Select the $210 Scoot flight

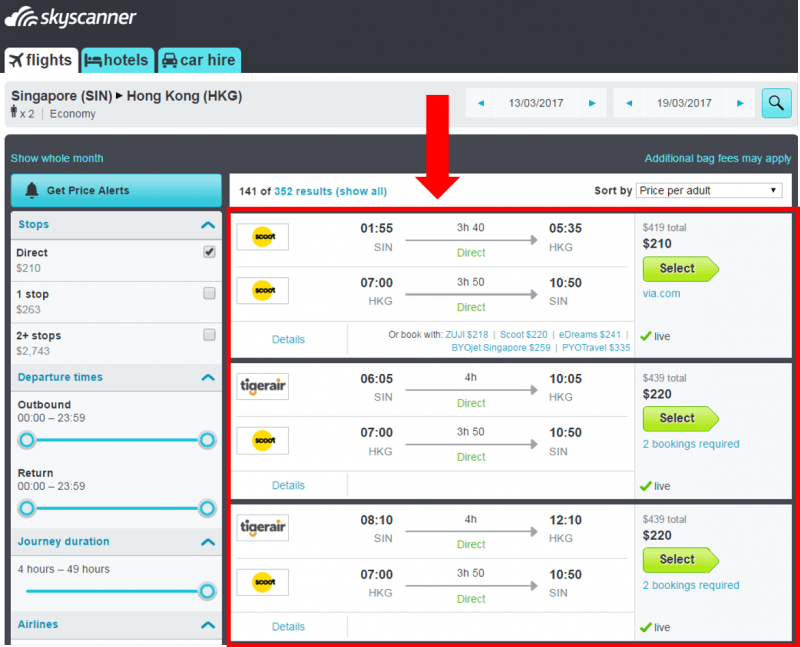(x=681, y=268)
